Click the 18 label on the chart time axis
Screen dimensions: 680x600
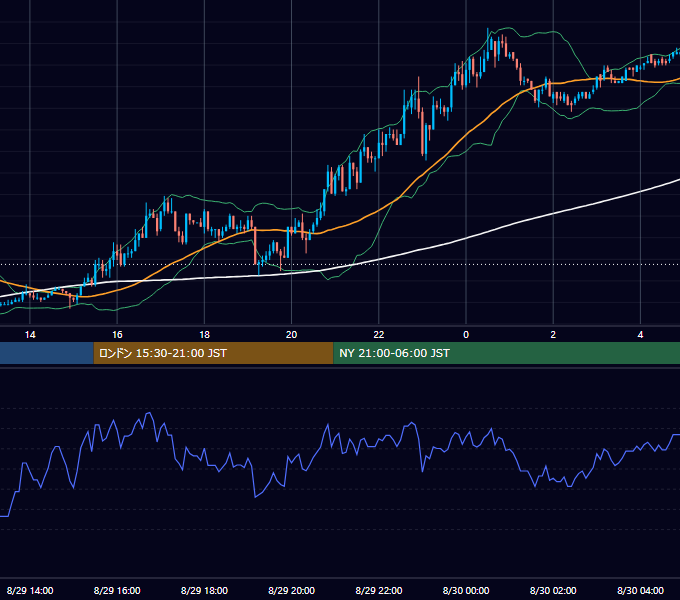coord(204,335)
